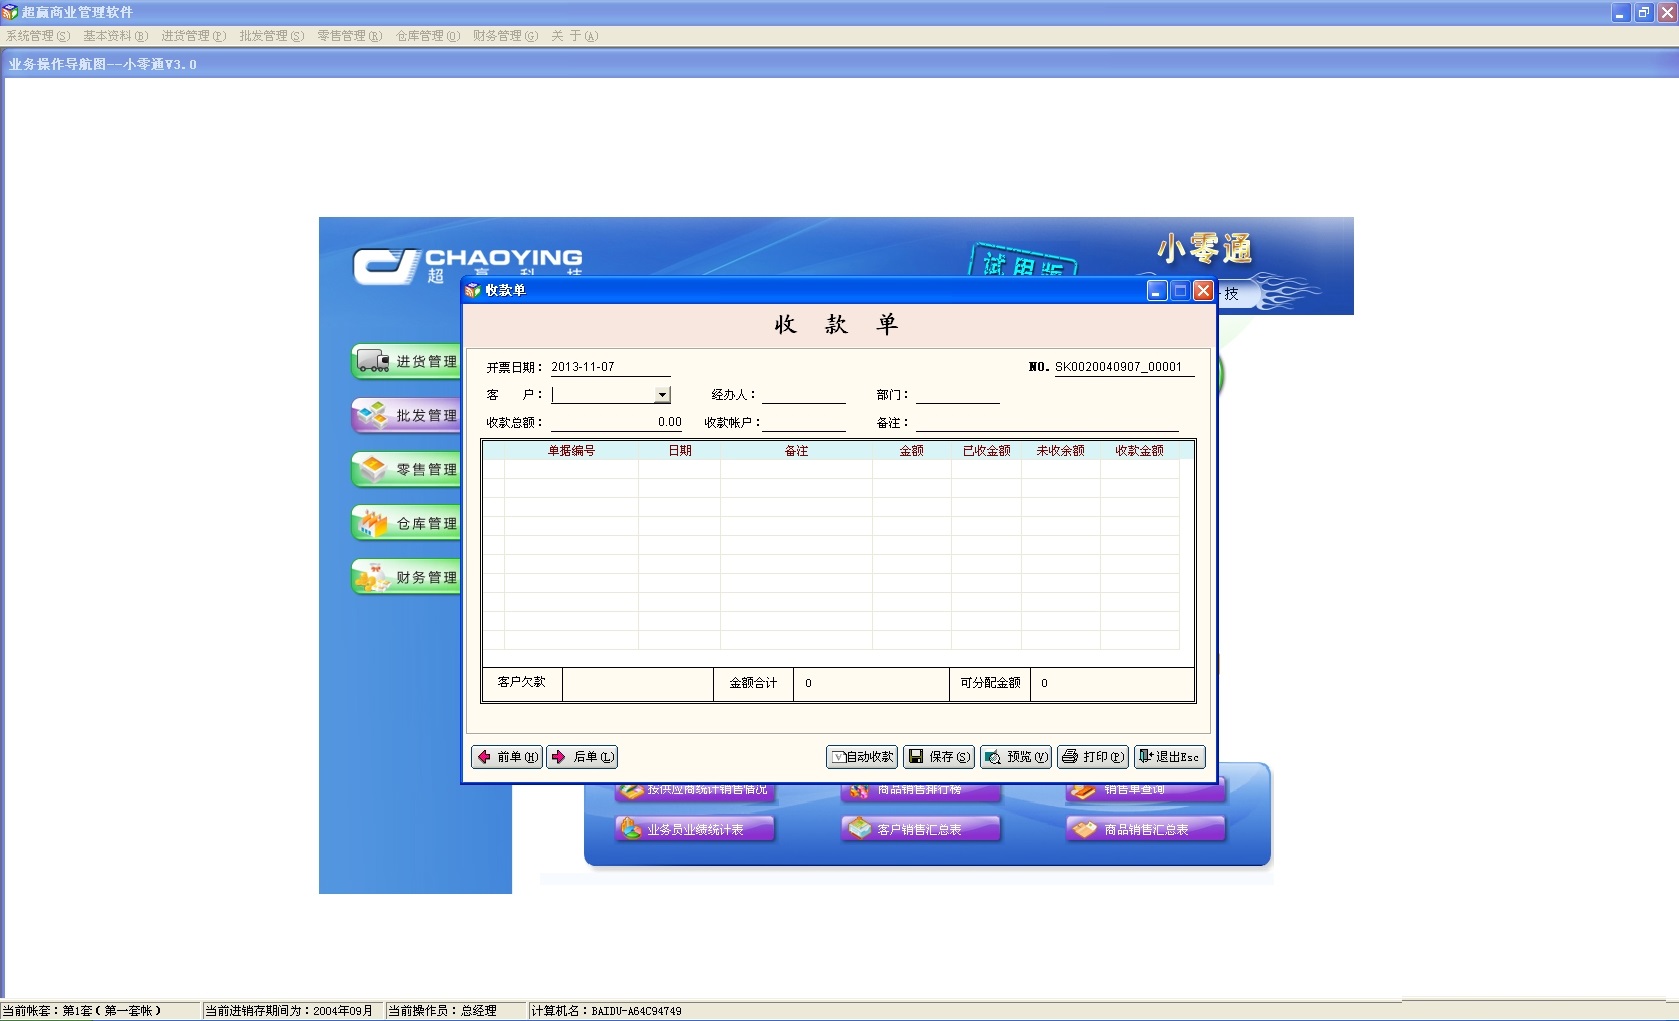Image resolution: width=1679 pixels, height=1021 pixels.
Task: Expand the 客户 customer dropdown
Action: (x=662, y=395)
